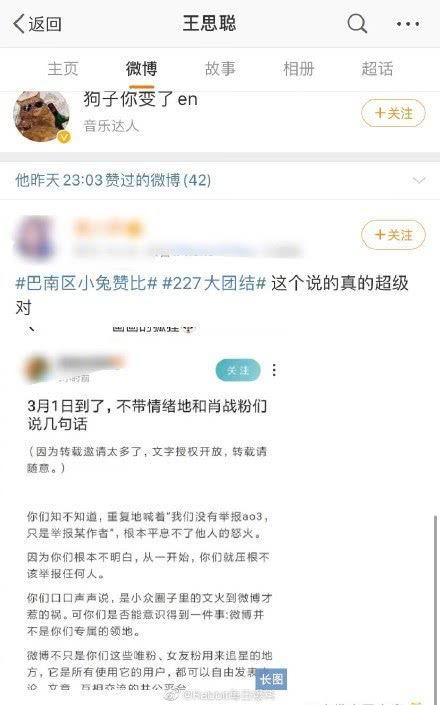Open vertical three-dot menu in embedded post
This screenshot has width=440, height=705.
click(274, 370)
